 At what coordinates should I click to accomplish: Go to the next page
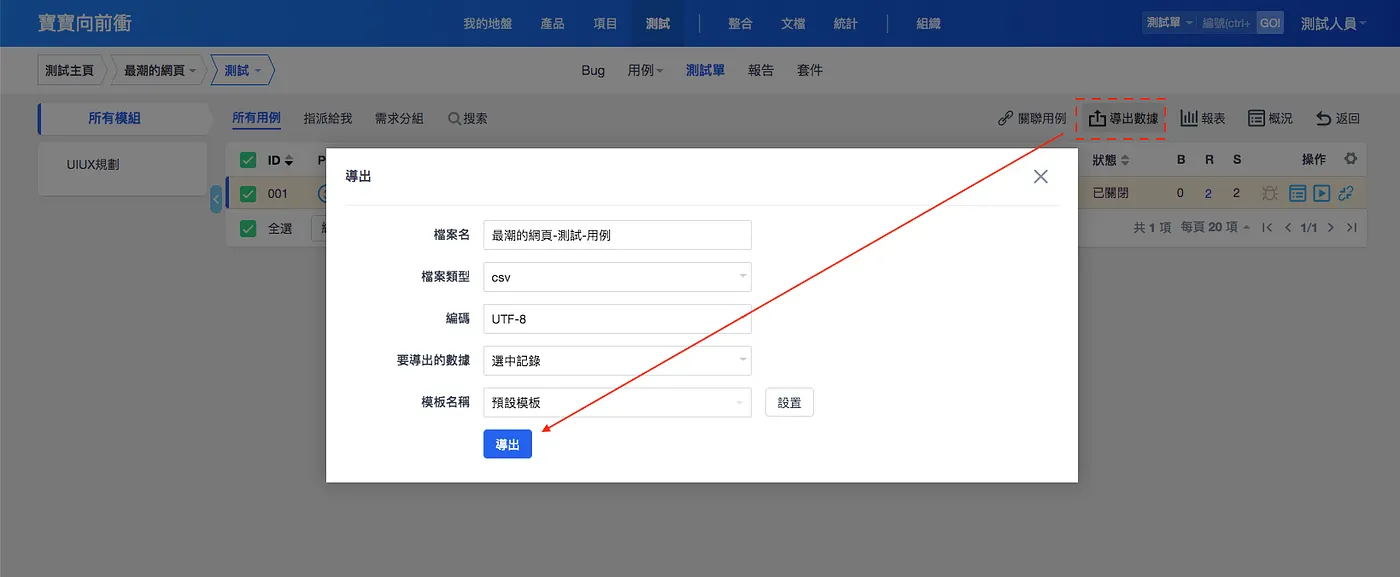[x=1330, y=228]
